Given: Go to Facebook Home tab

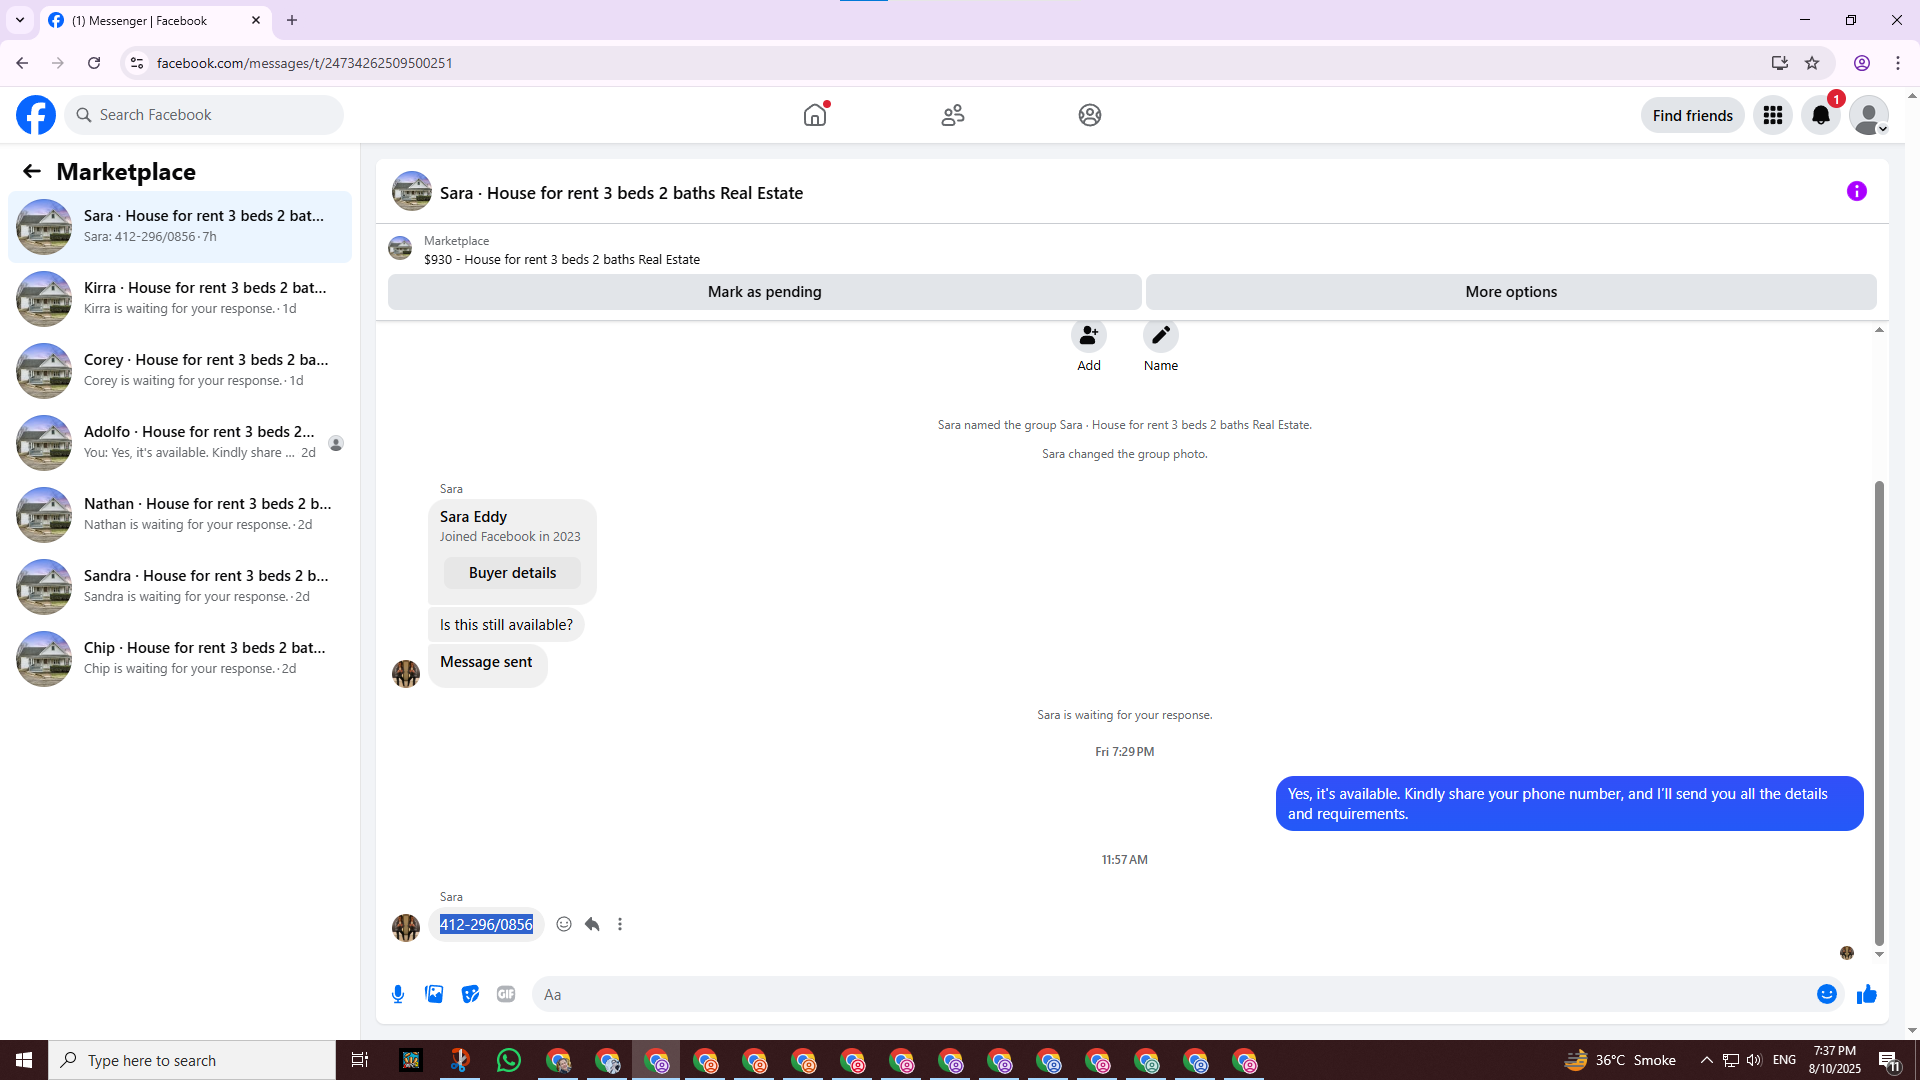Looking at the screenshot, I should (x=815, y=115).
